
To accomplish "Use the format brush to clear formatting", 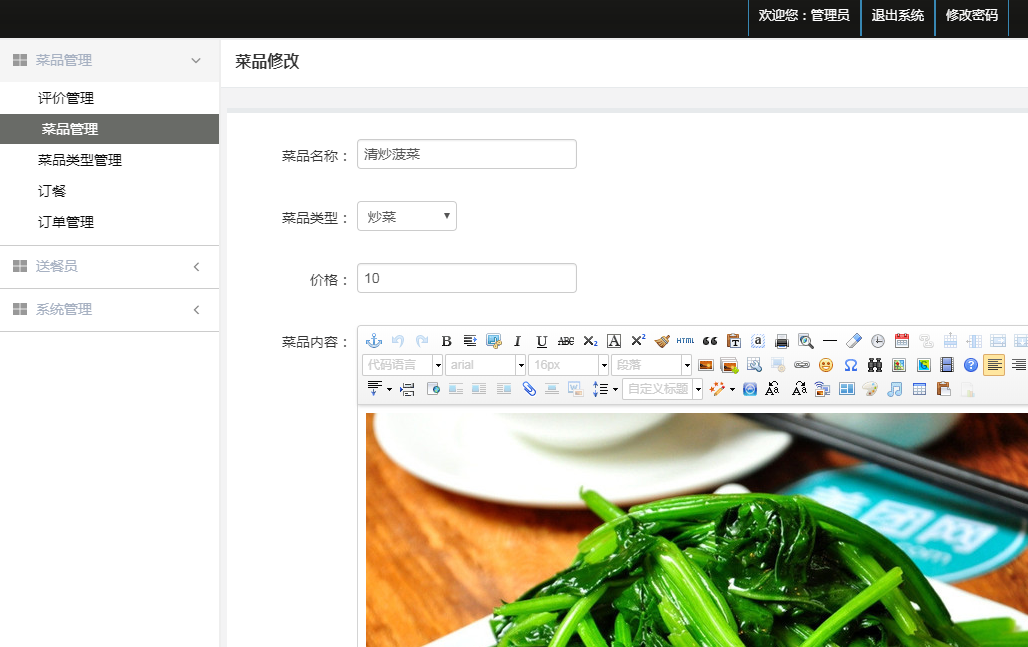I will [x=662, y=341].
